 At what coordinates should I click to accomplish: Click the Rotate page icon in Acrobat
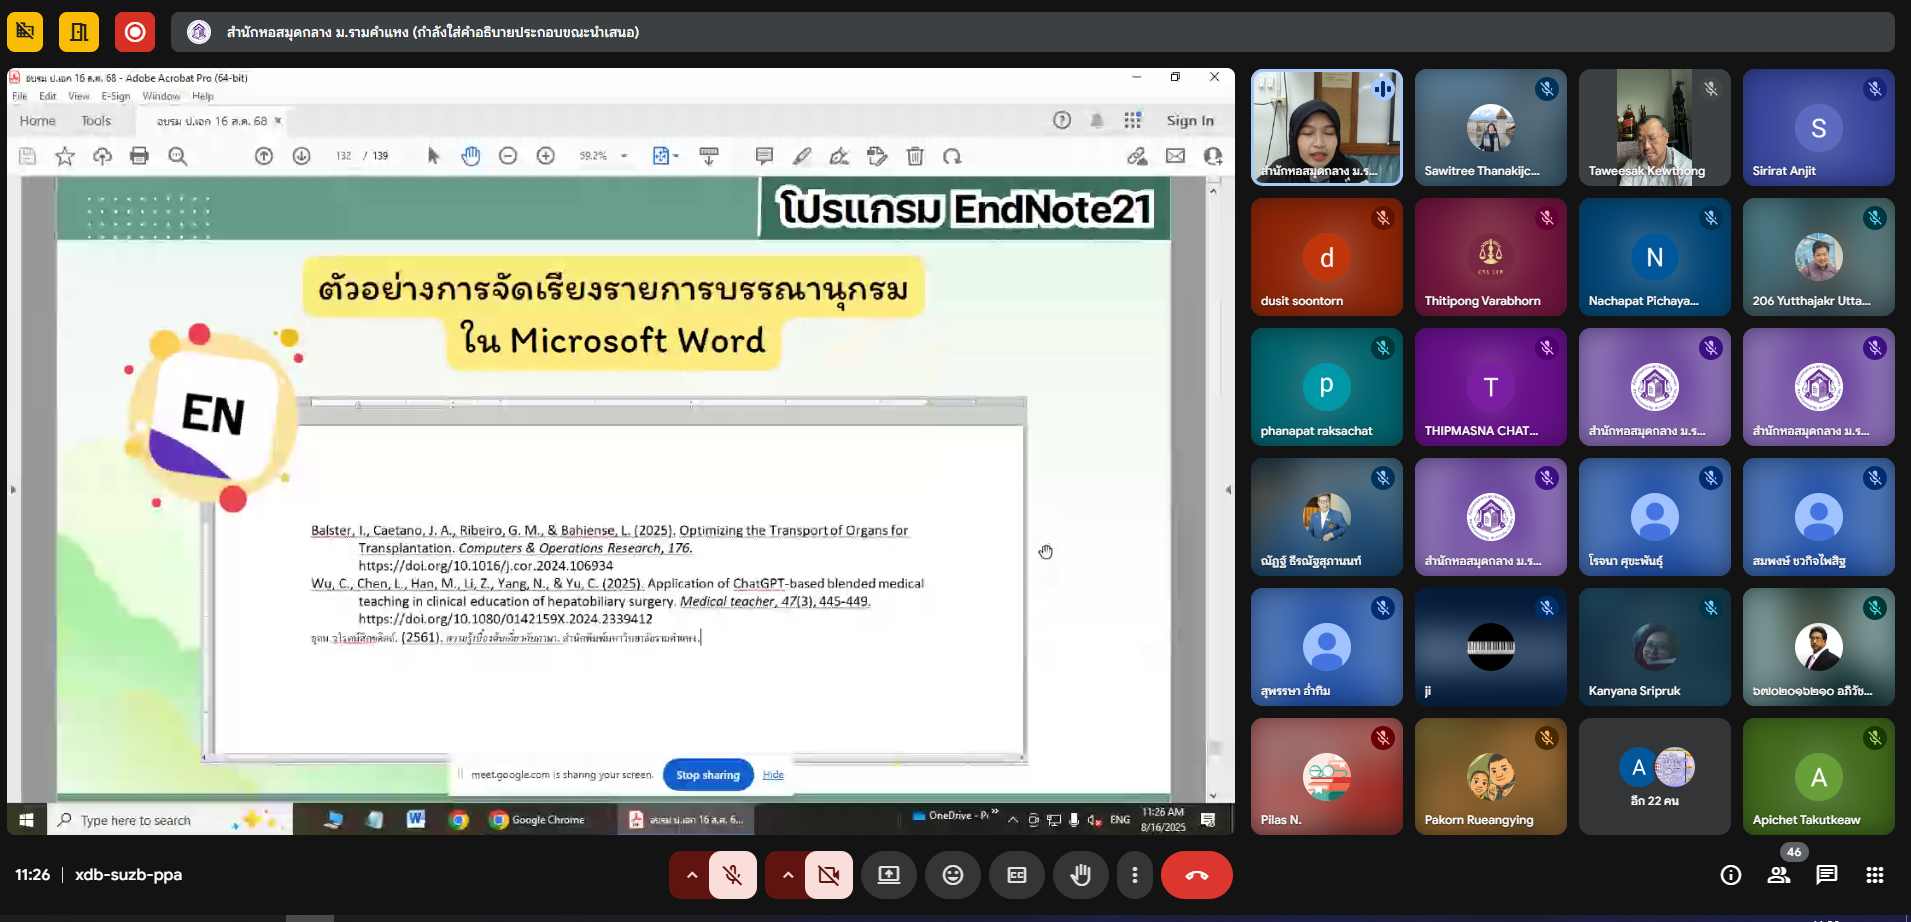[952, 156]
